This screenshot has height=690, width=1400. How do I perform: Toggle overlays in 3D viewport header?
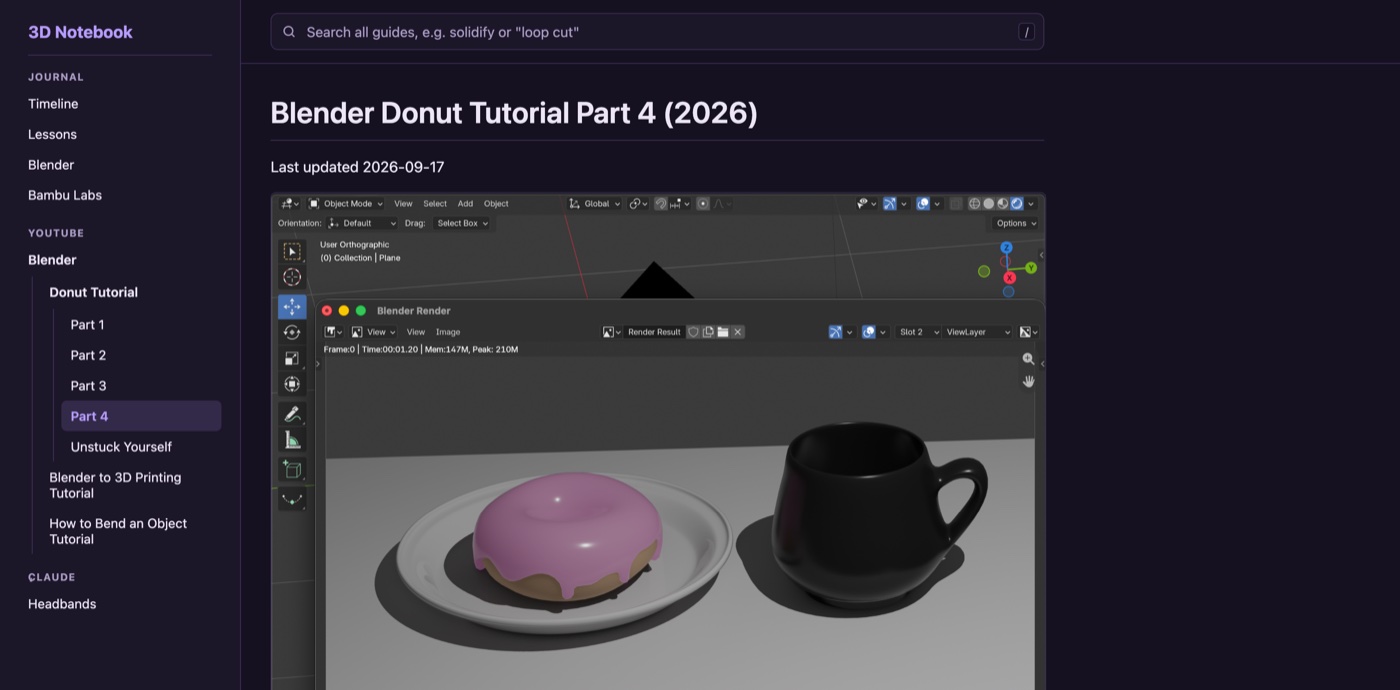(x=923, y=204)
